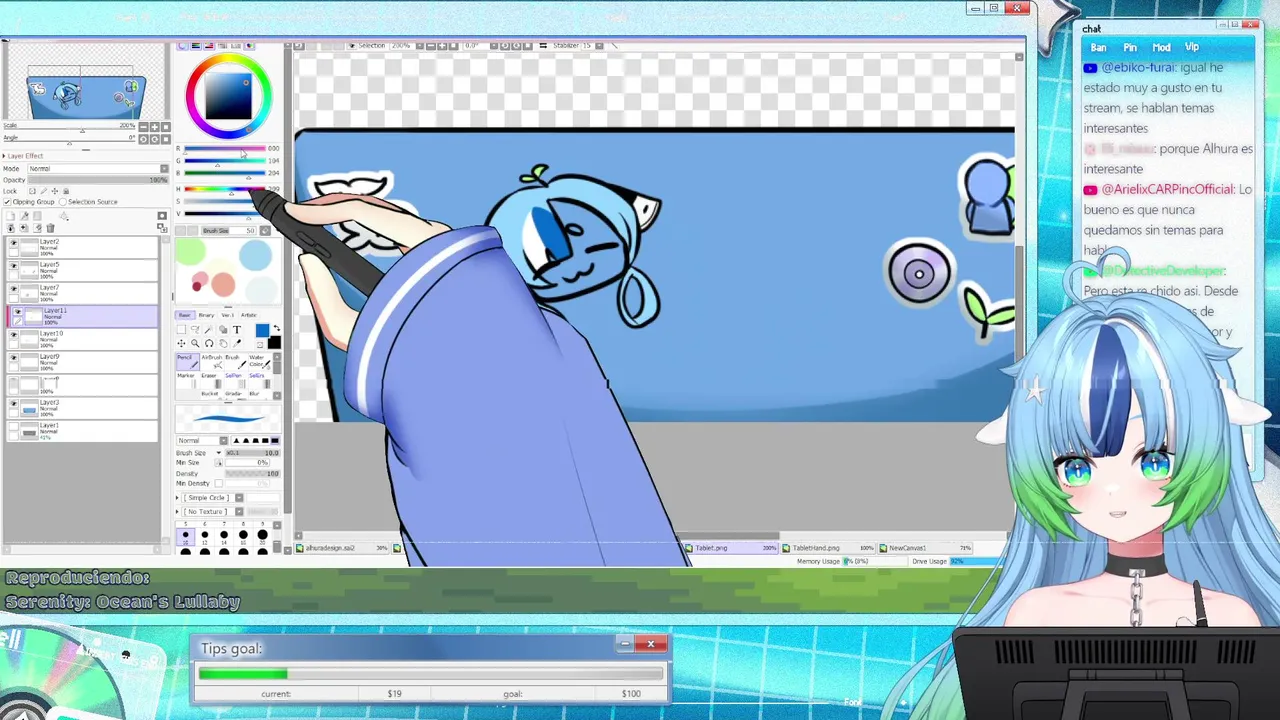Select the Pencil brush tool
This screenshot has width=1280, height=720.
coord(187,361)
